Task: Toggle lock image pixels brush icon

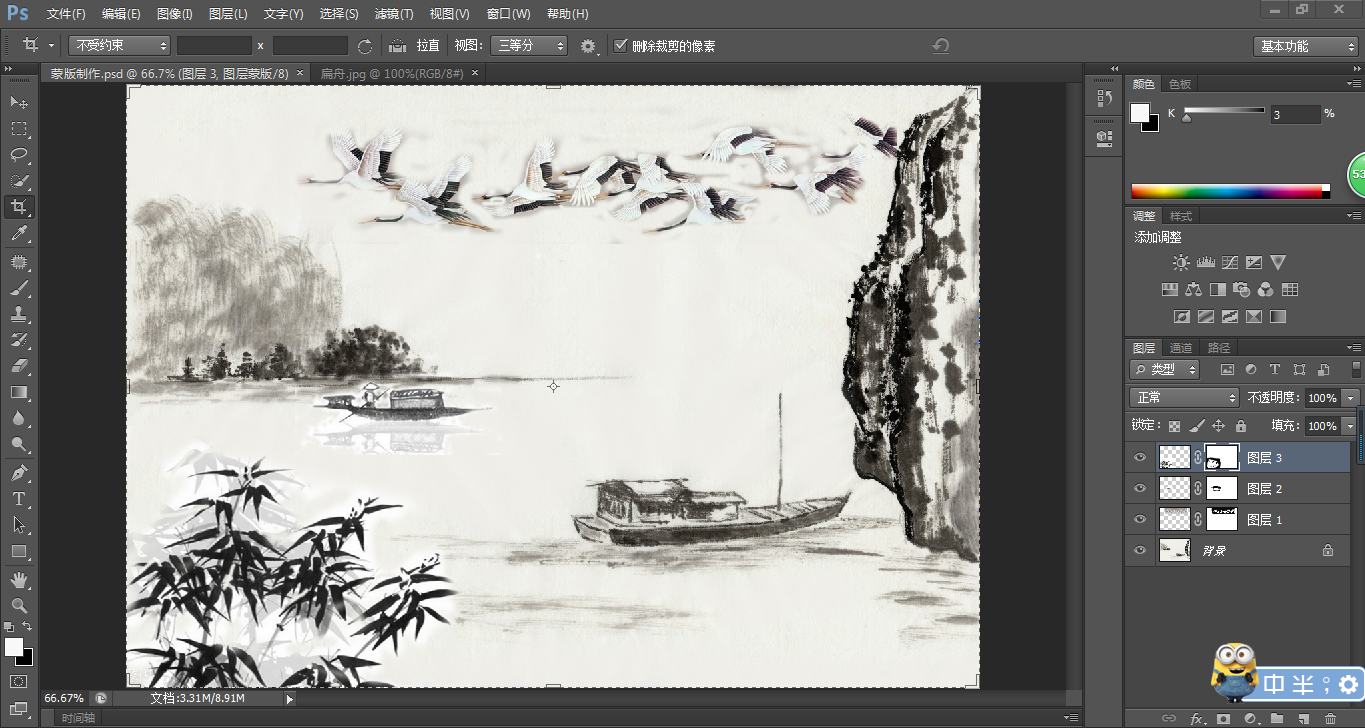Action: [1197, 426]
